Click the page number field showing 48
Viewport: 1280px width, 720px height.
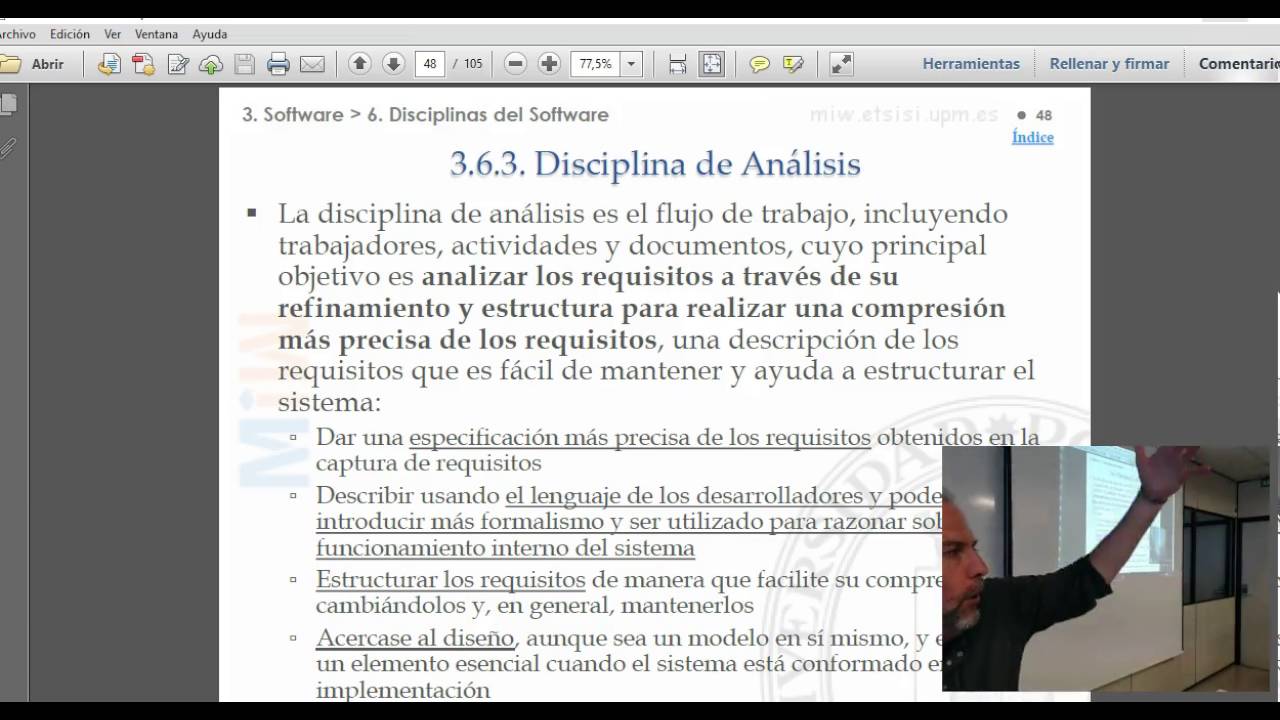tap(429, 64)
